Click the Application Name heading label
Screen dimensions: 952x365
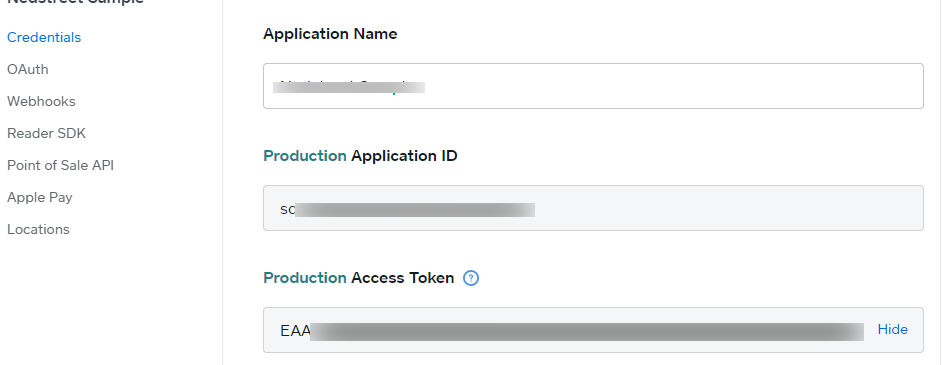click(330, 34)
